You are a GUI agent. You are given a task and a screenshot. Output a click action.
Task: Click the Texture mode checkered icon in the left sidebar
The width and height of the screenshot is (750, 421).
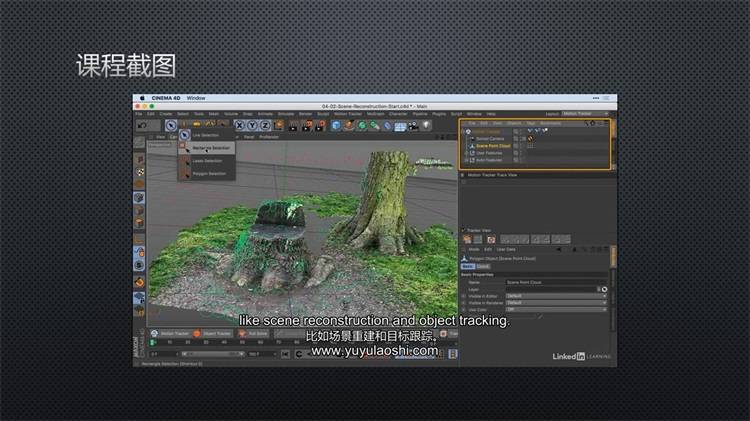pyautogui.click(x=139, y=172)
